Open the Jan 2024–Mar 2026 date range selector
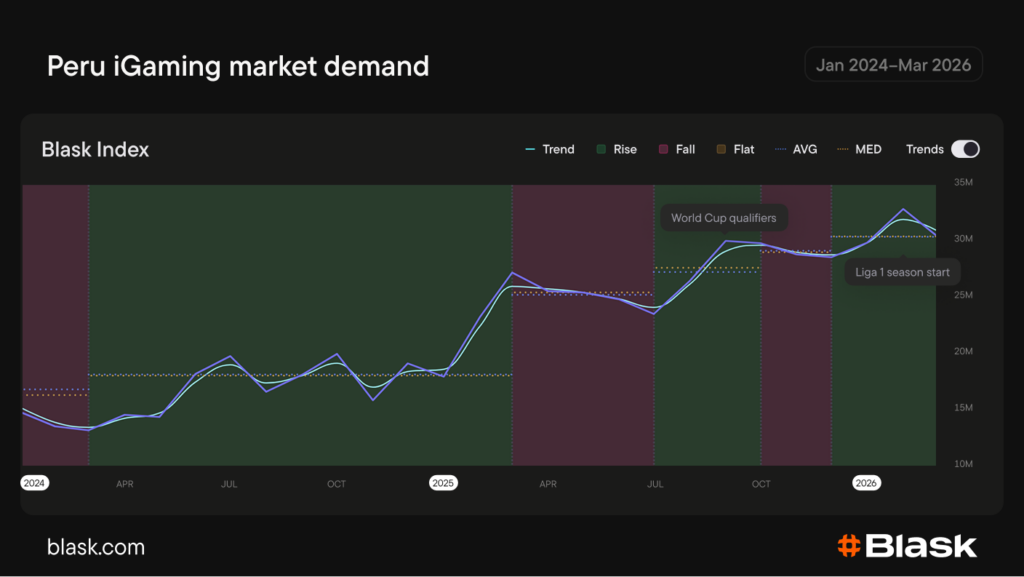The width and height of the screenshot is (1024, 577). point(893,65)
